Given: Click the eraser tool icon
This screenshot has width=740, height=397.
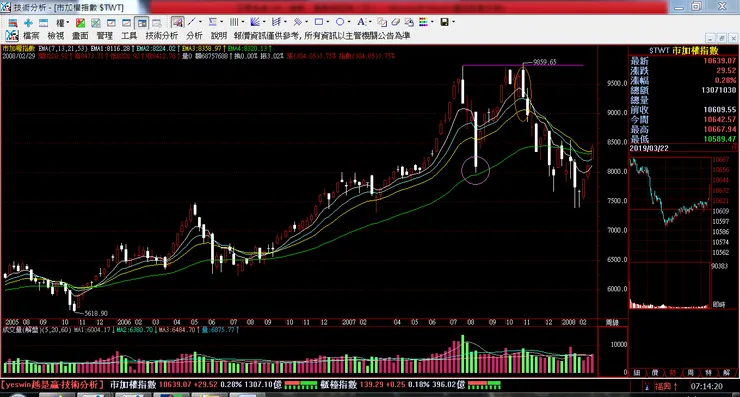Looking at the screenshot, I should 395,22.
